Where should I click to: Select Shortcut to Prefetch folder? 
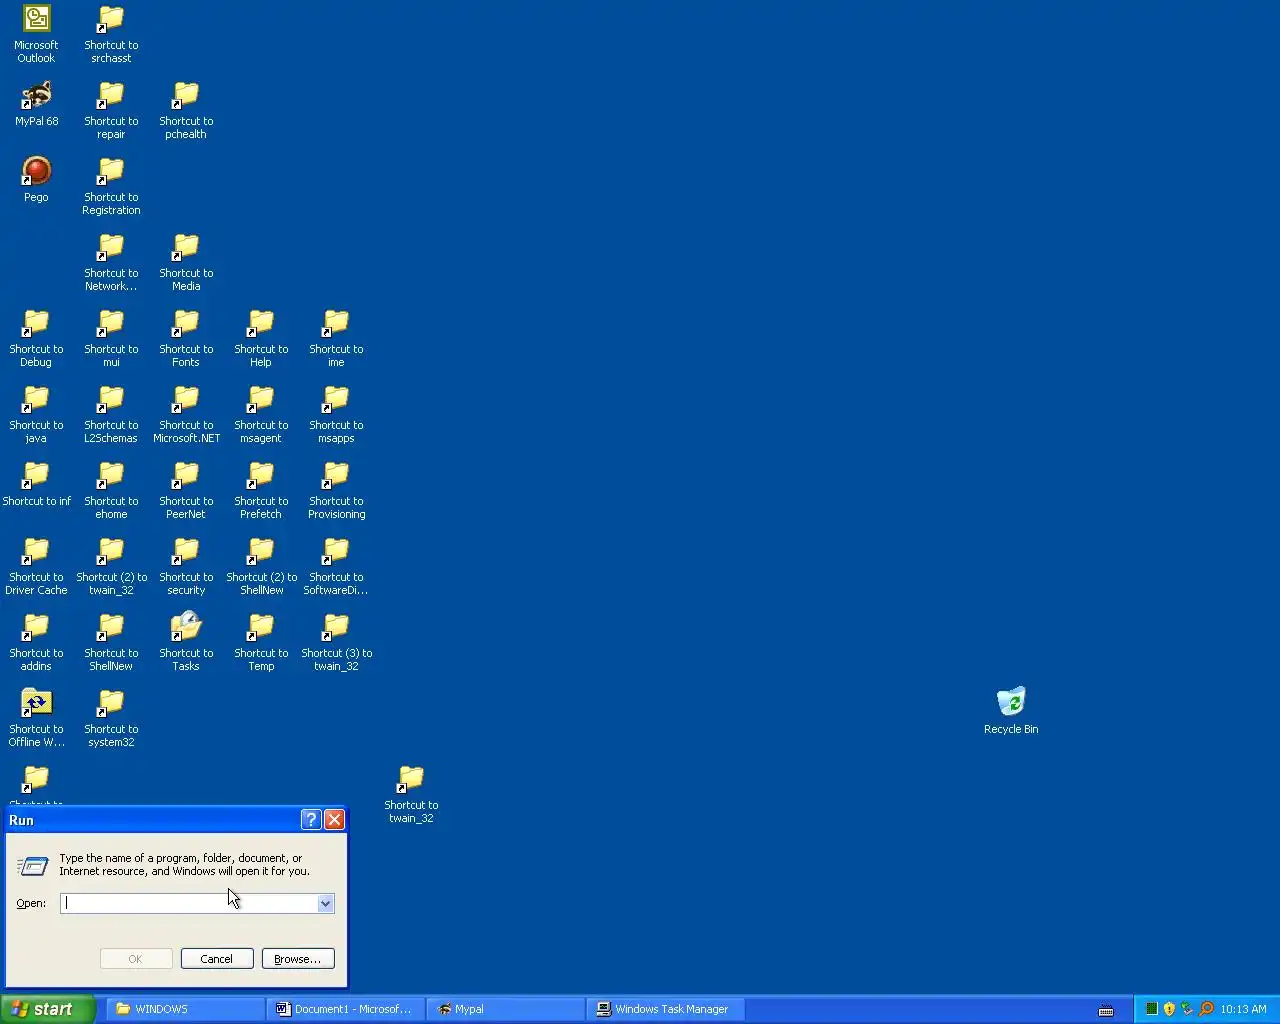261,490
